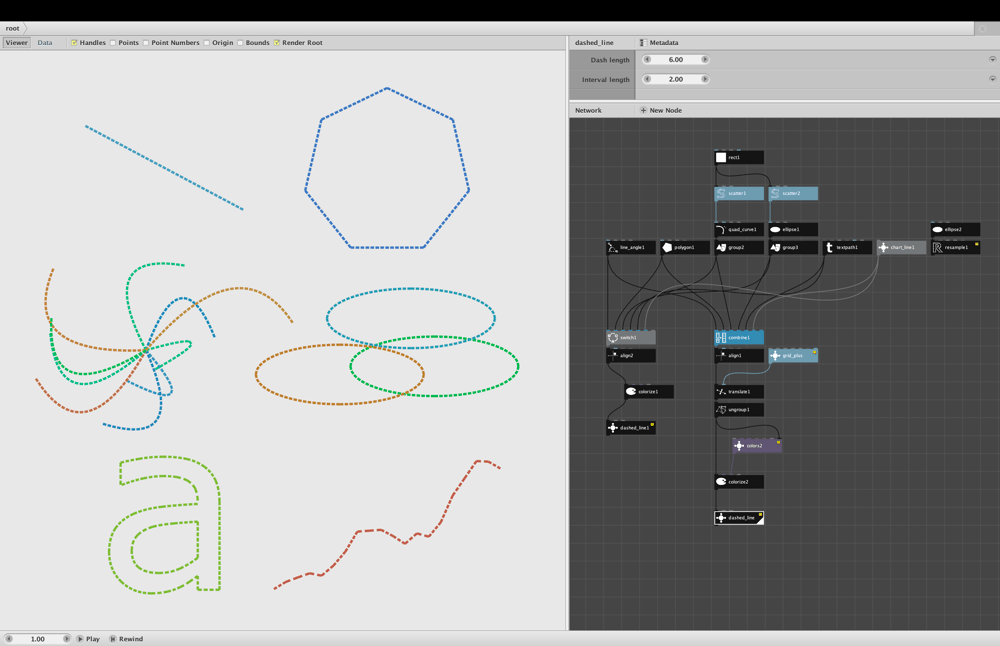Select the translate1 node
1000x646 pixels.
(739, 392)
